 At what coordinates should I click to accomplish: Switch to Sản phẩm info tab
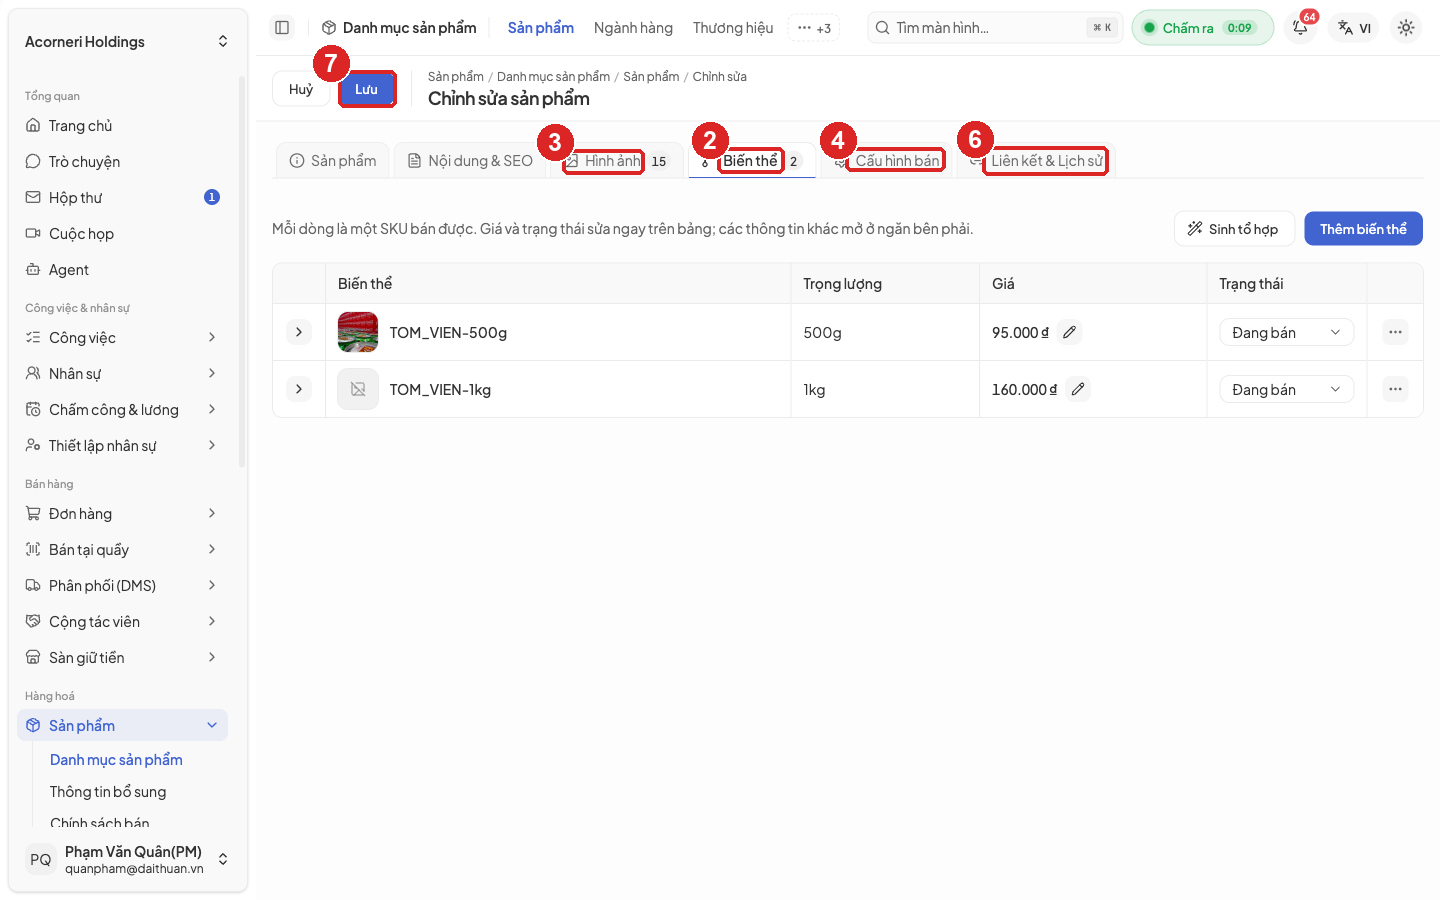pyautogui.click(x=333, y=161)
